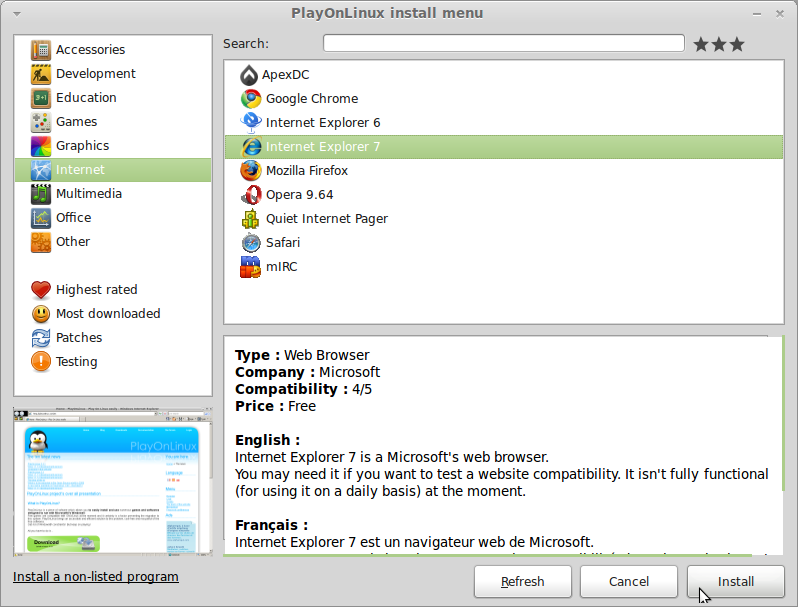The image size is (798, 607).
Task: Click the Graphics rainbow icon
Action: [41, 146]
